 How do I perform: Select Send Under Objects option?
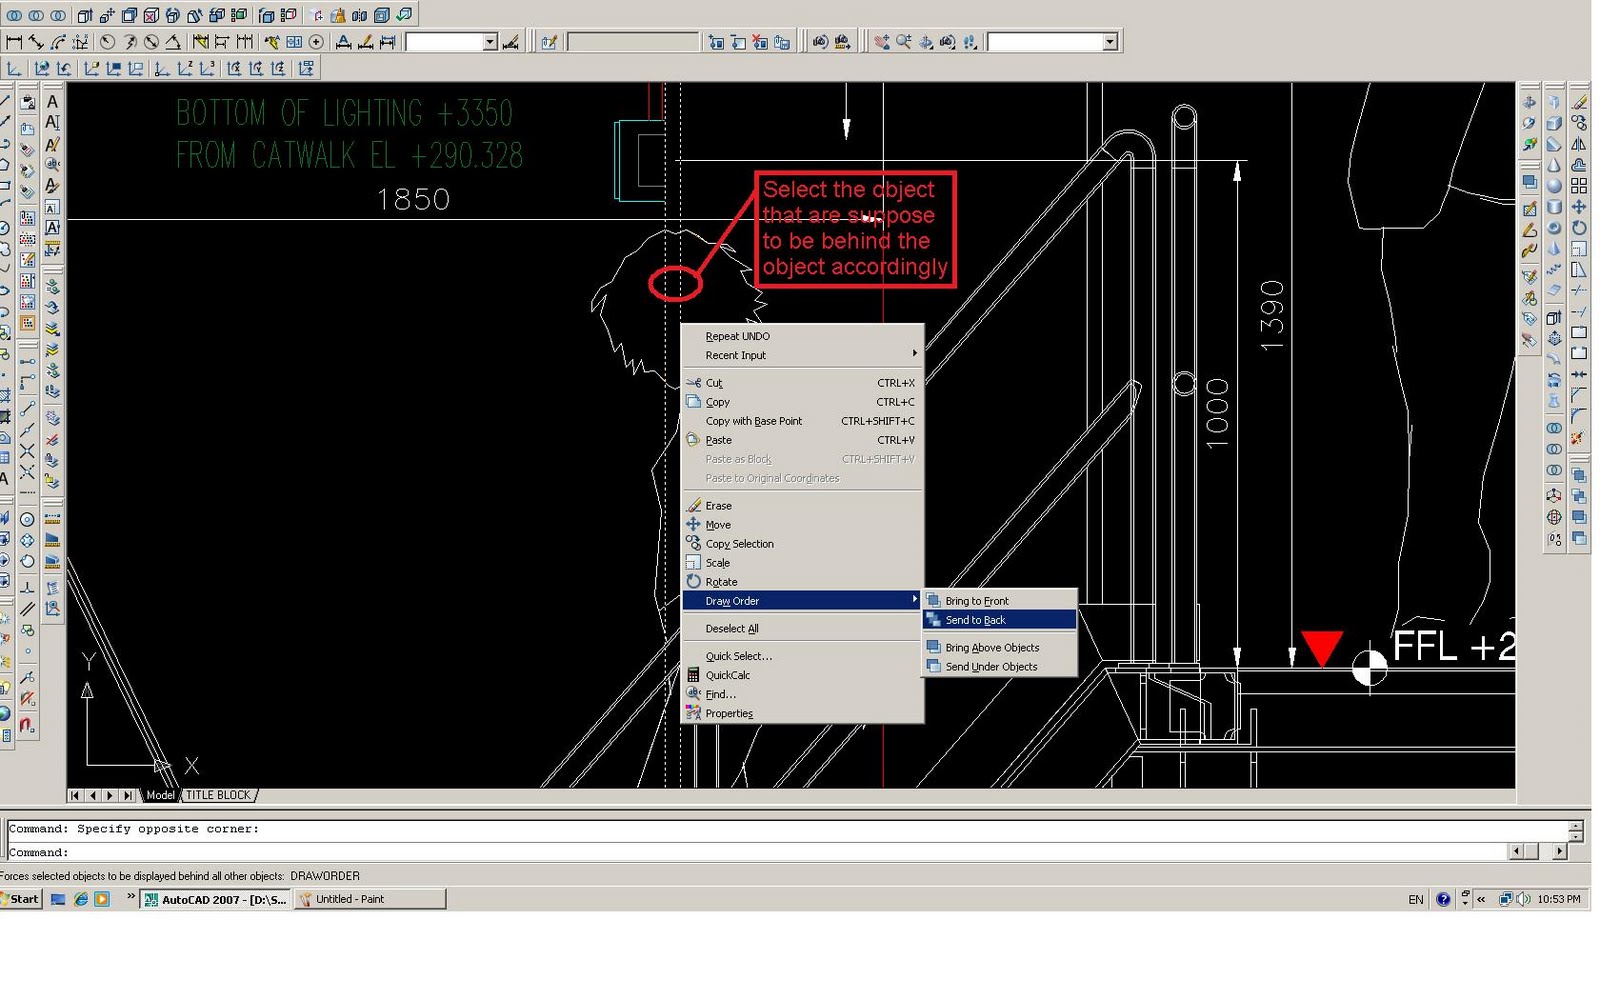click(999, 667)
